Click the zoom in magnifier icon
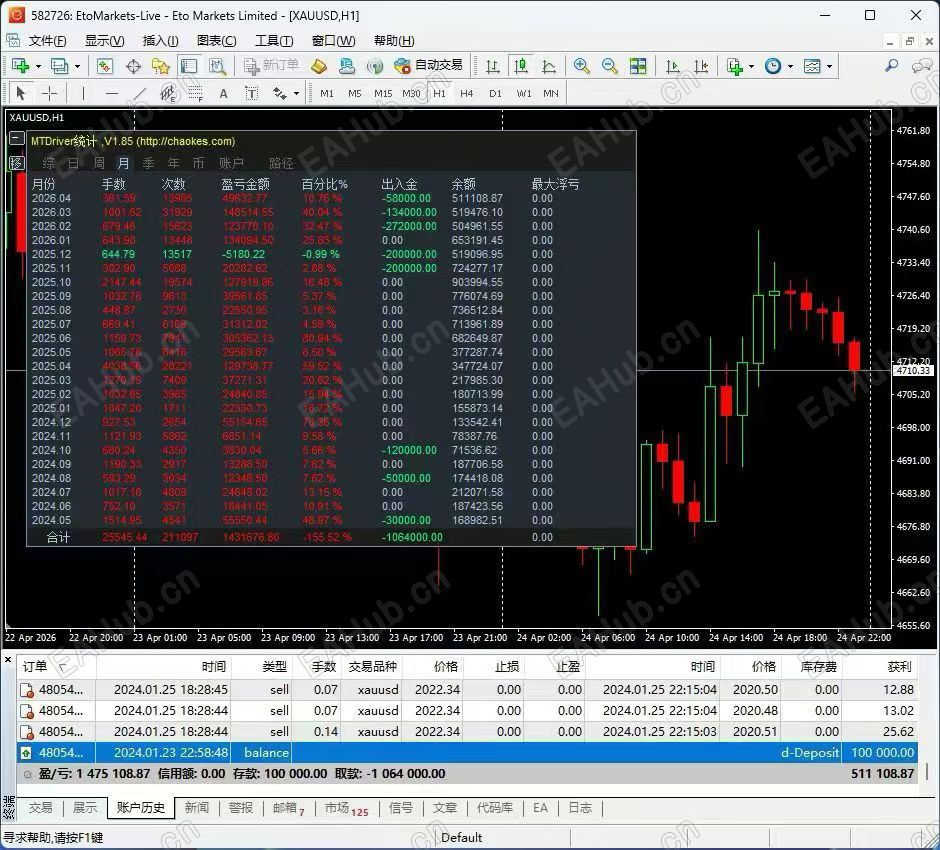This screenshot has width=940, height=850. 581,66
